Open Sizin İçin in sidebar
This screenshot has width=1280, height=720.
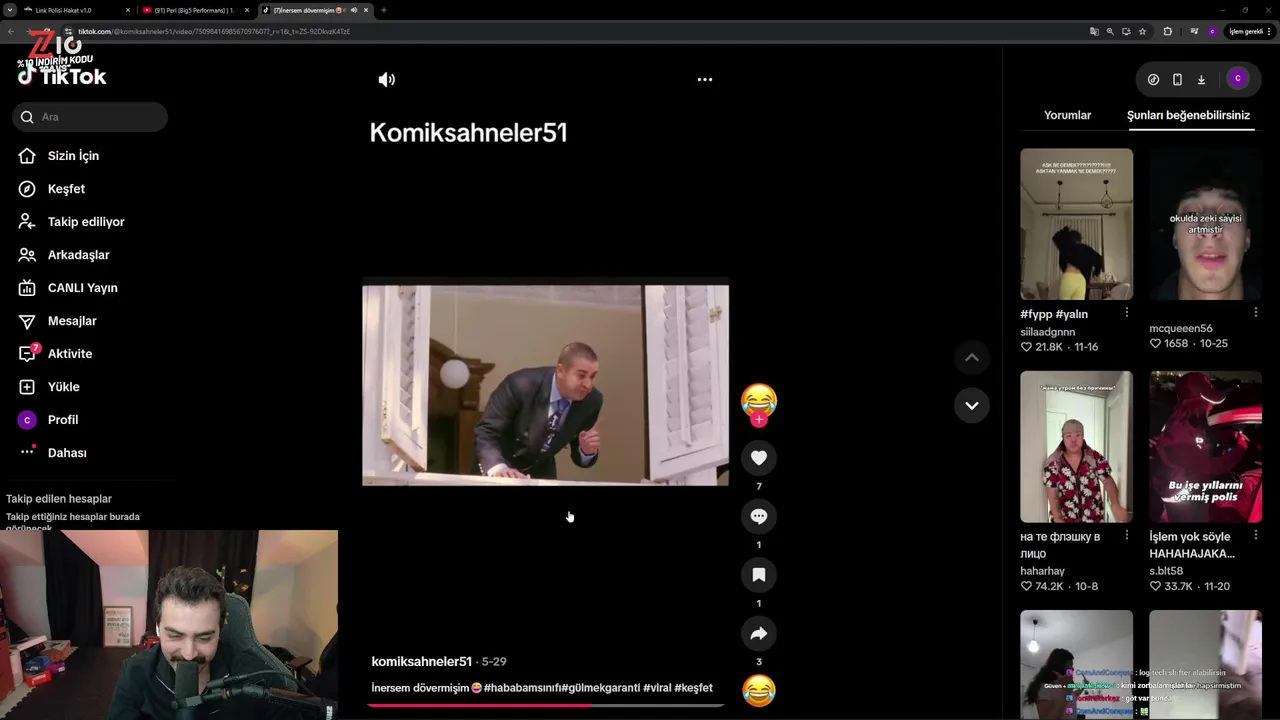pyautogui.click(x=73, y=156)
